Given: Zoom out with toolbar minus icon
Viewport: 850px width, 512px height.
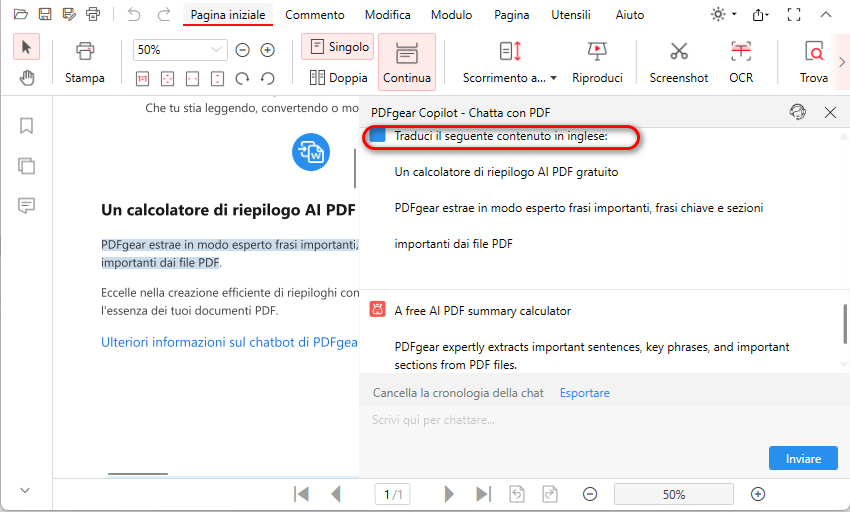Looking at the screenshot, I should tap(242, 50).
